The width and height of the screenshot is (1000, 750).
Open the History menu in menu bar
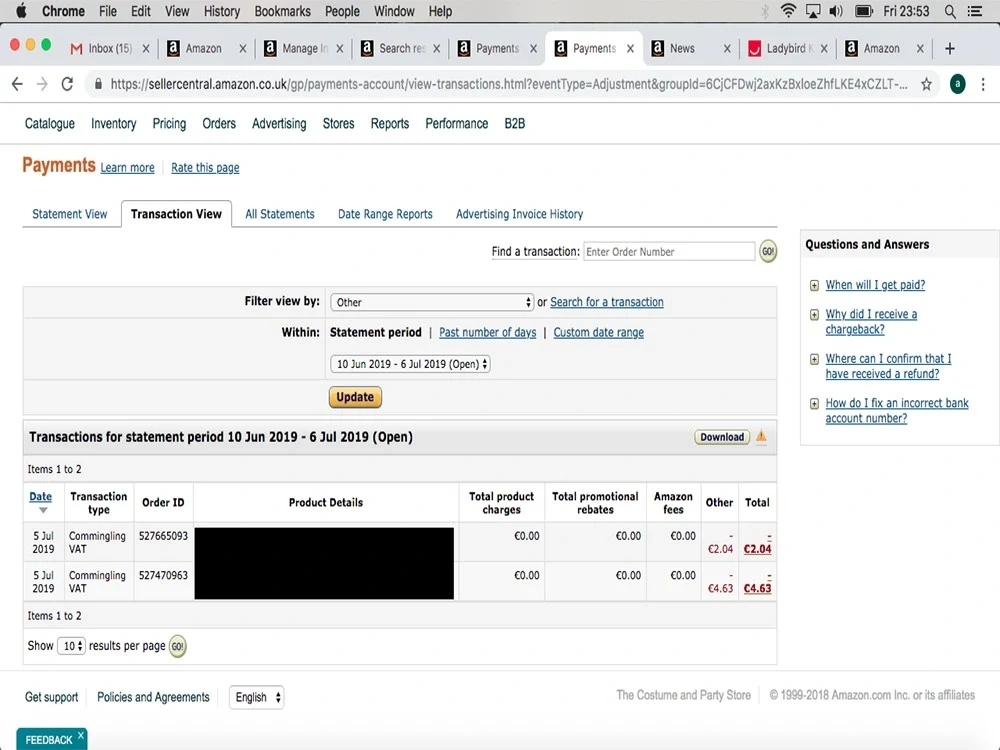click(222, 11)
